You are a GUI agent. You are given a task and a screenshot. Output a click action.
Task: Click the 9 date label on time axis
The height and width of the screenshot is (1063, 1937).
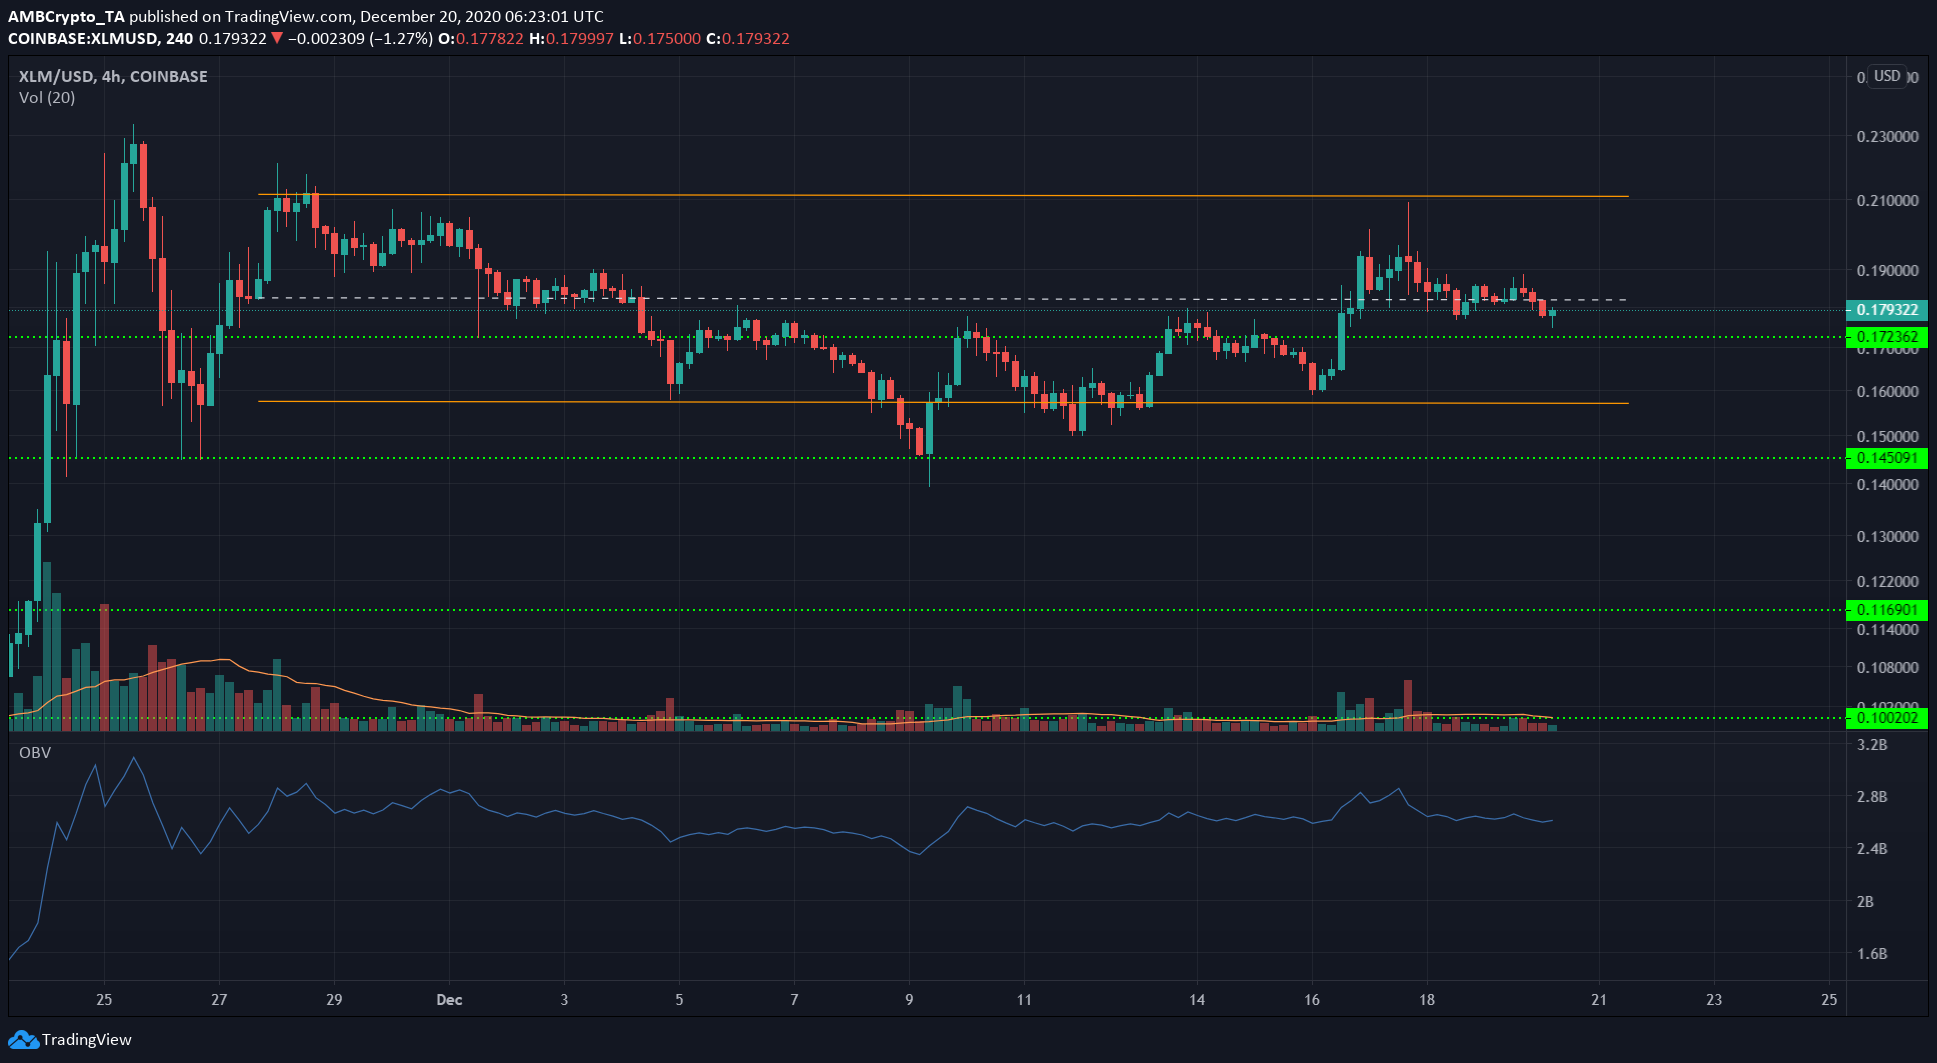point(909,1000)
